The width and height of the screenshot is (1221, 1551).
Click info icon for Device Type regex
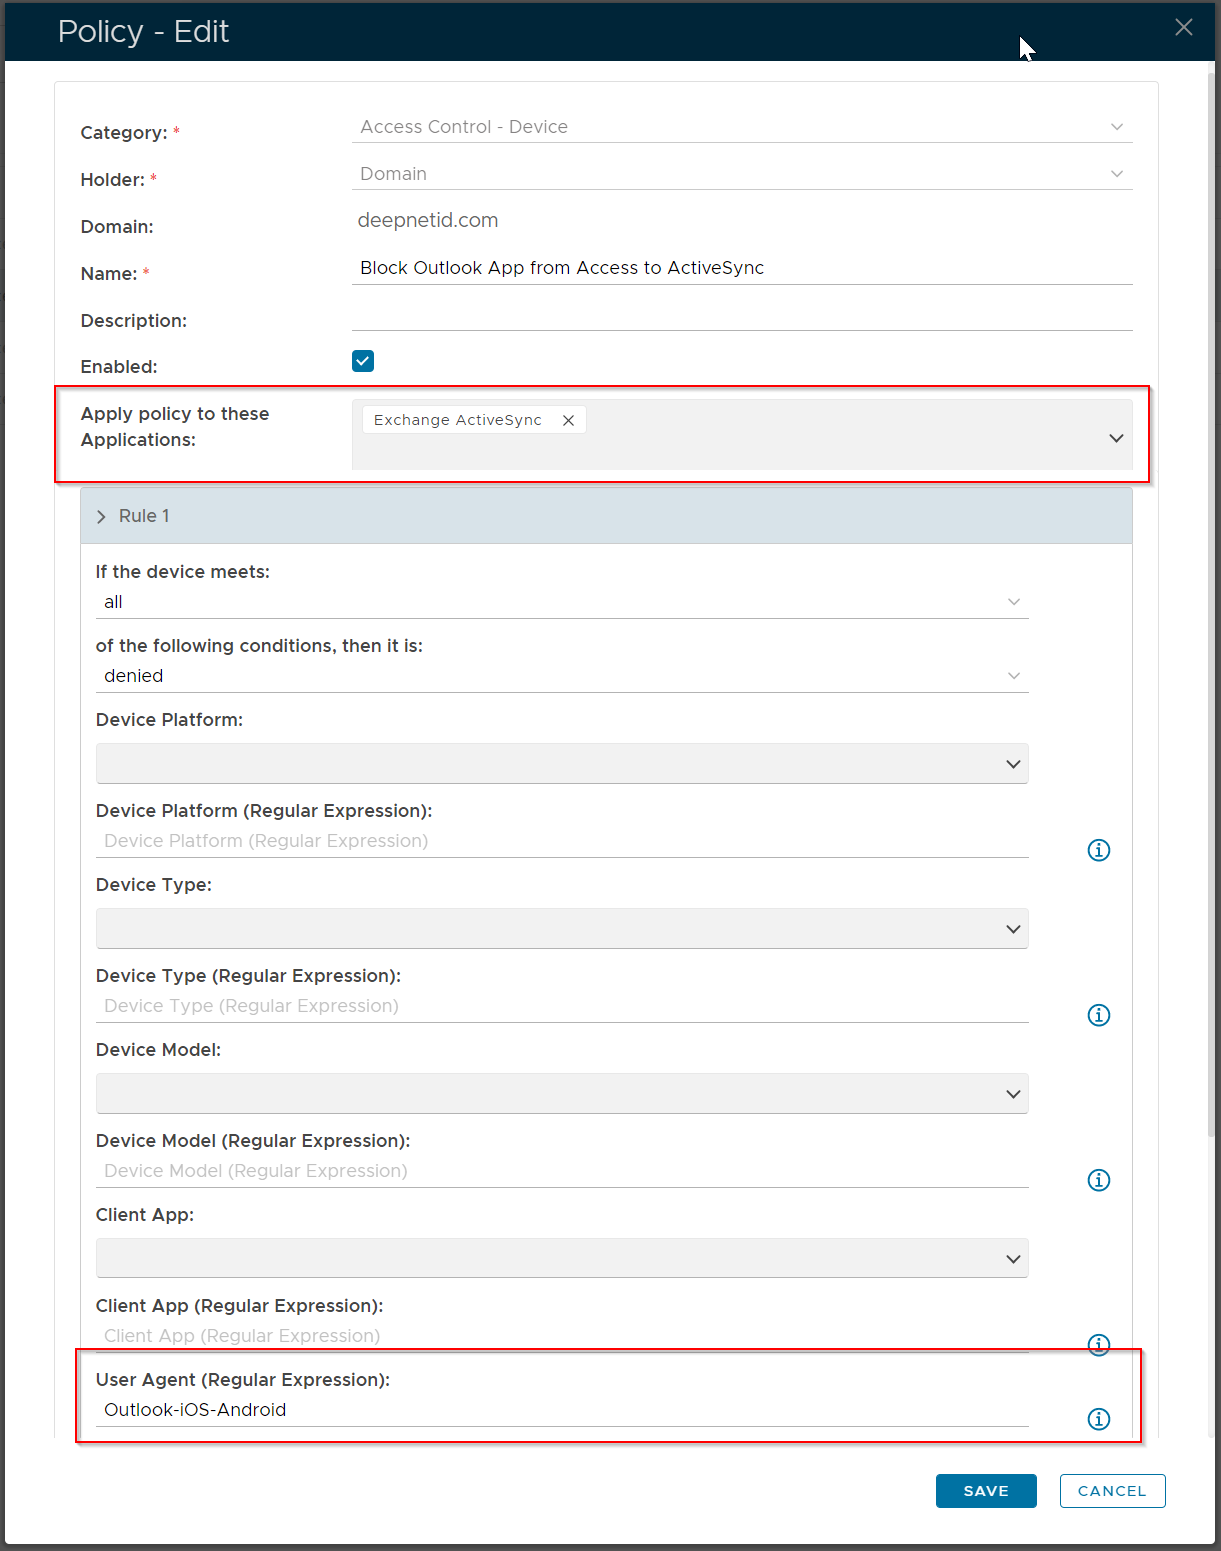[1098, 1015]
